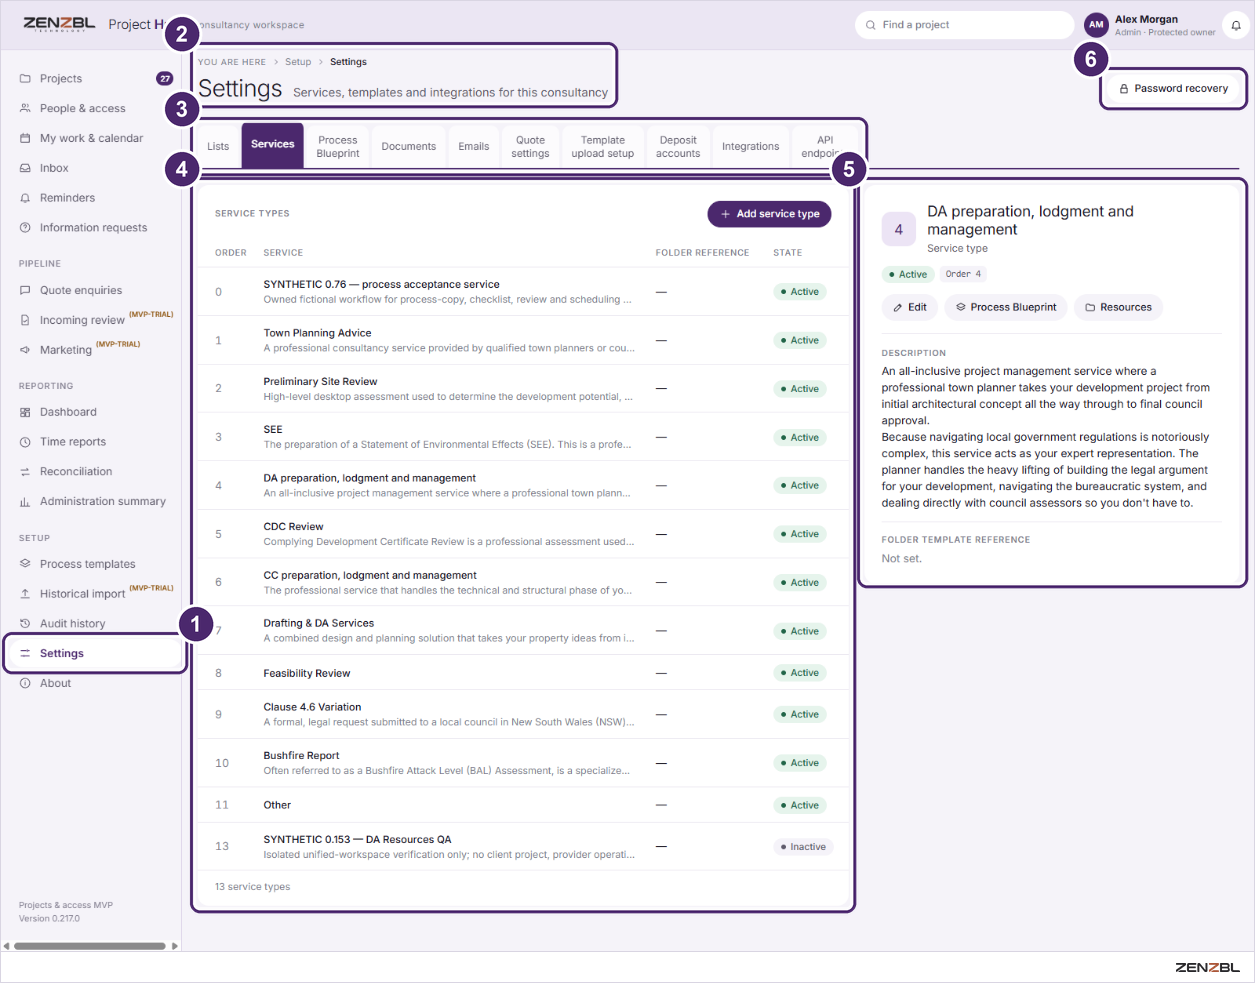Viewport: 1255px width, 983px height.
Task: Click the Password recovery button
Action: click(x=1173, y=89)
